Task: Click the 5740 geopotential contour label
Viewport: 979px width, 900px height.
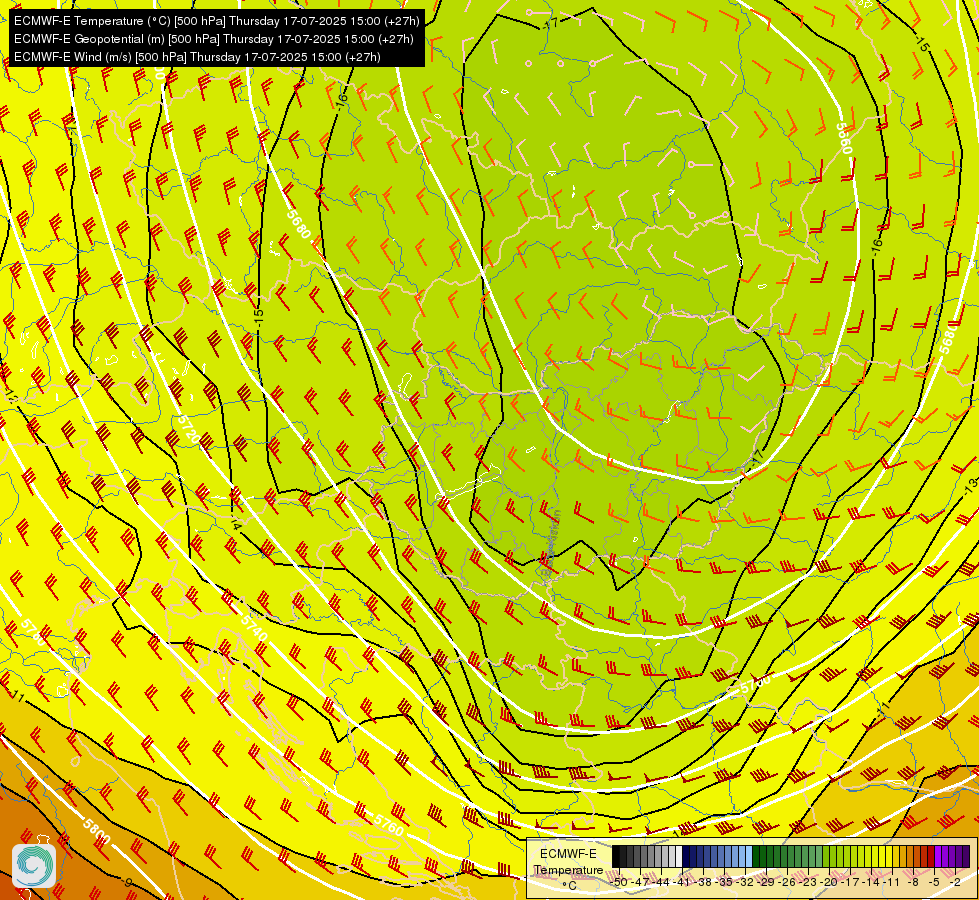Action: (254, 629)
